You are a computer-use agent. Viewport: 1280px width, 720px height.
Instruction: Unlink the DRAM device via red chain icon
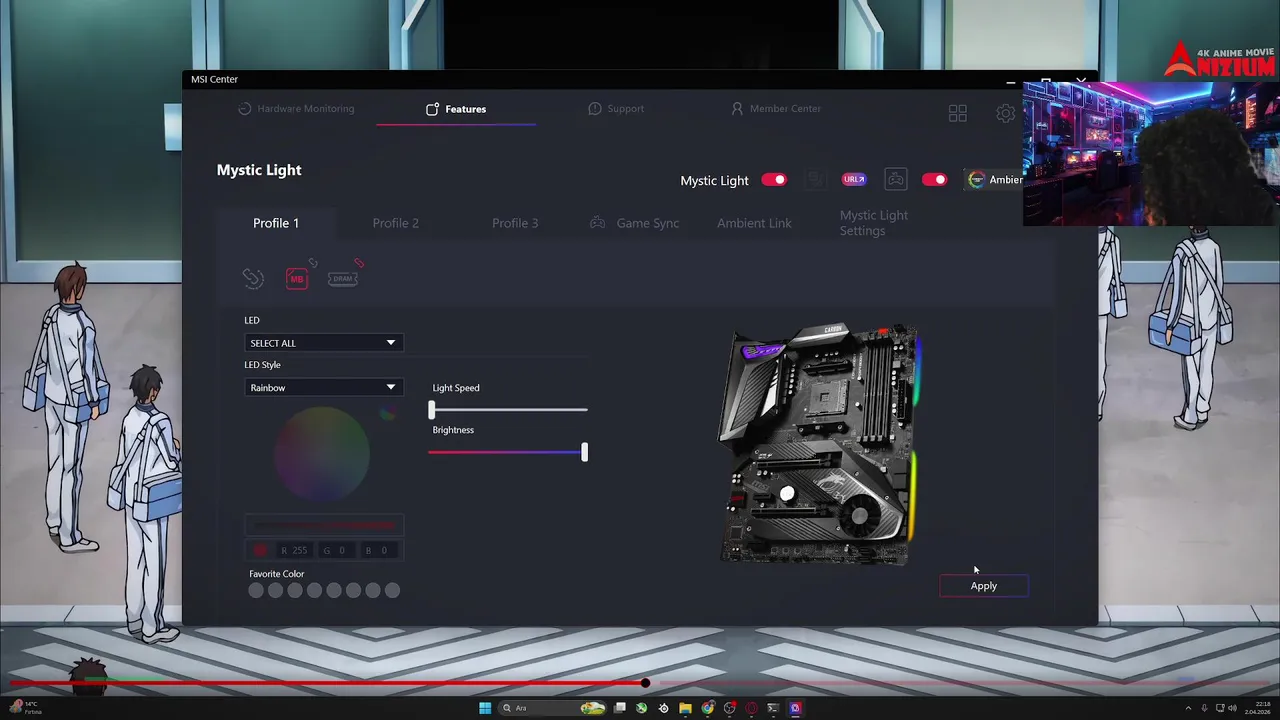pyautogui.click(x=359, y=263)
